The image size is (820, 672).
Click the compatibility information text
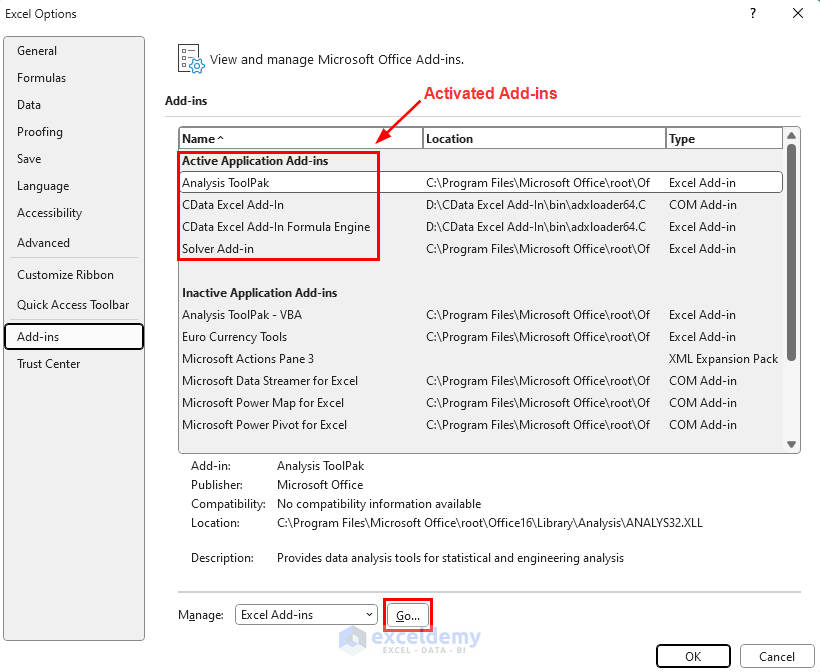click(379, 504)
